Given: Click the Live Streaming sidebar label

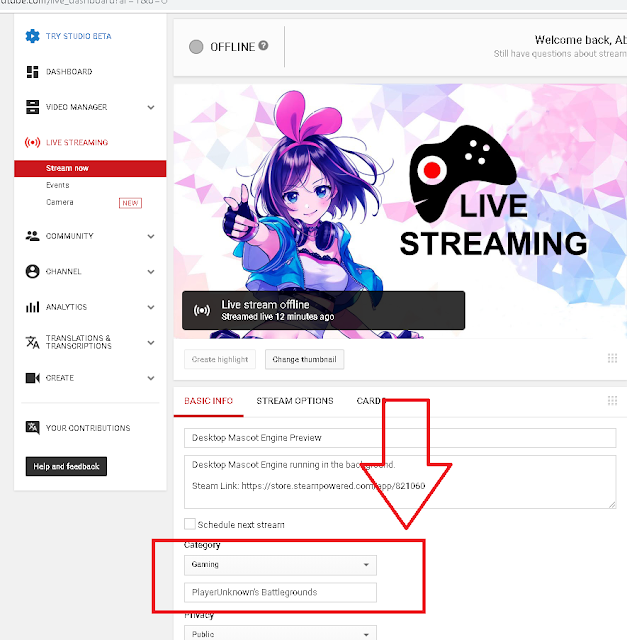Looking at the screenshot, I should coord(77,142).
